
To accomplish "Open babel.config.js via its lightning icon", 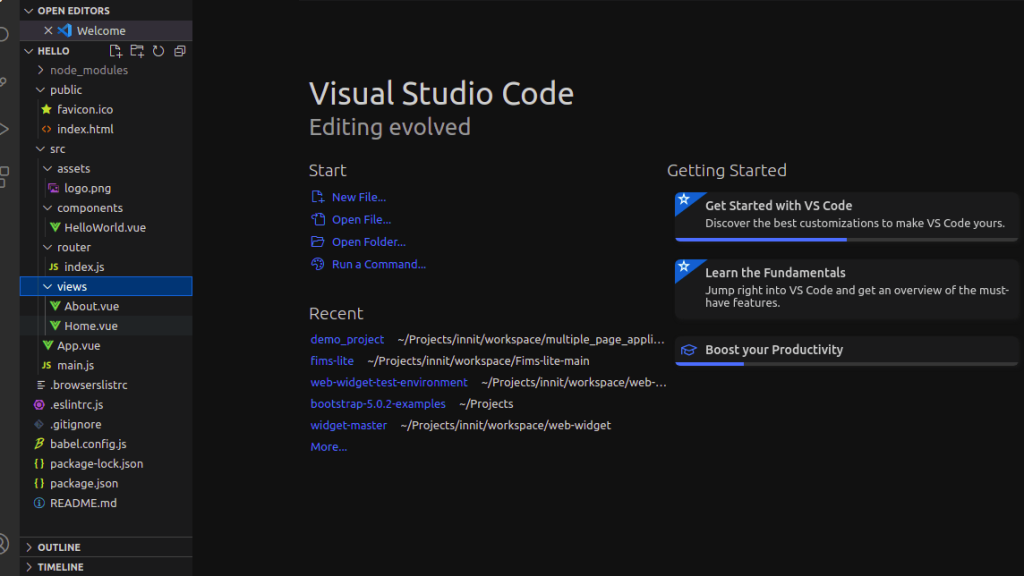I will click(38, 443).
